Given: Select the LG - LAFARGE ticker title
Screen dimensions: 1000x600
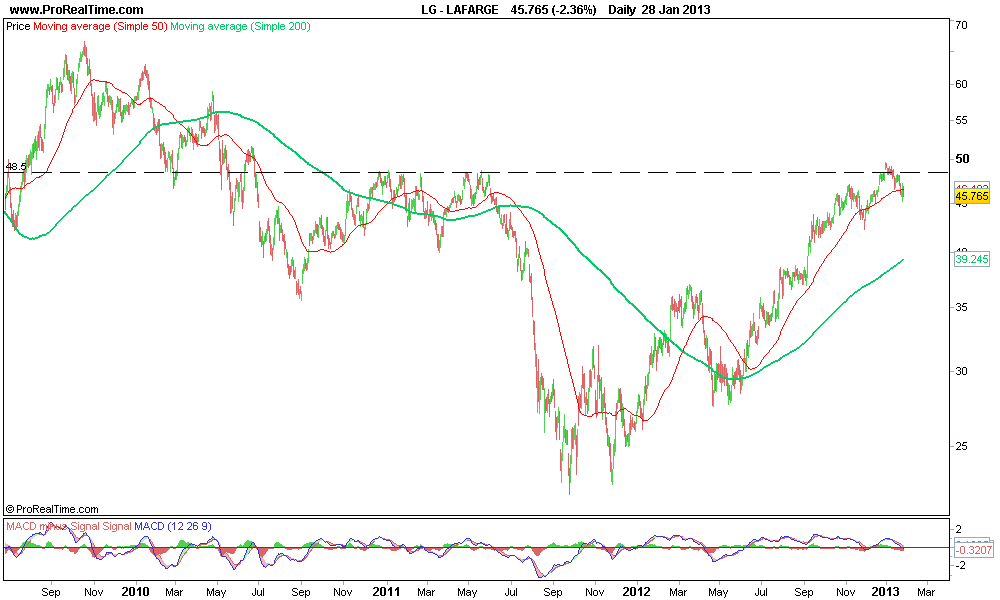Looking at the screenshot, I should point(460,10).
